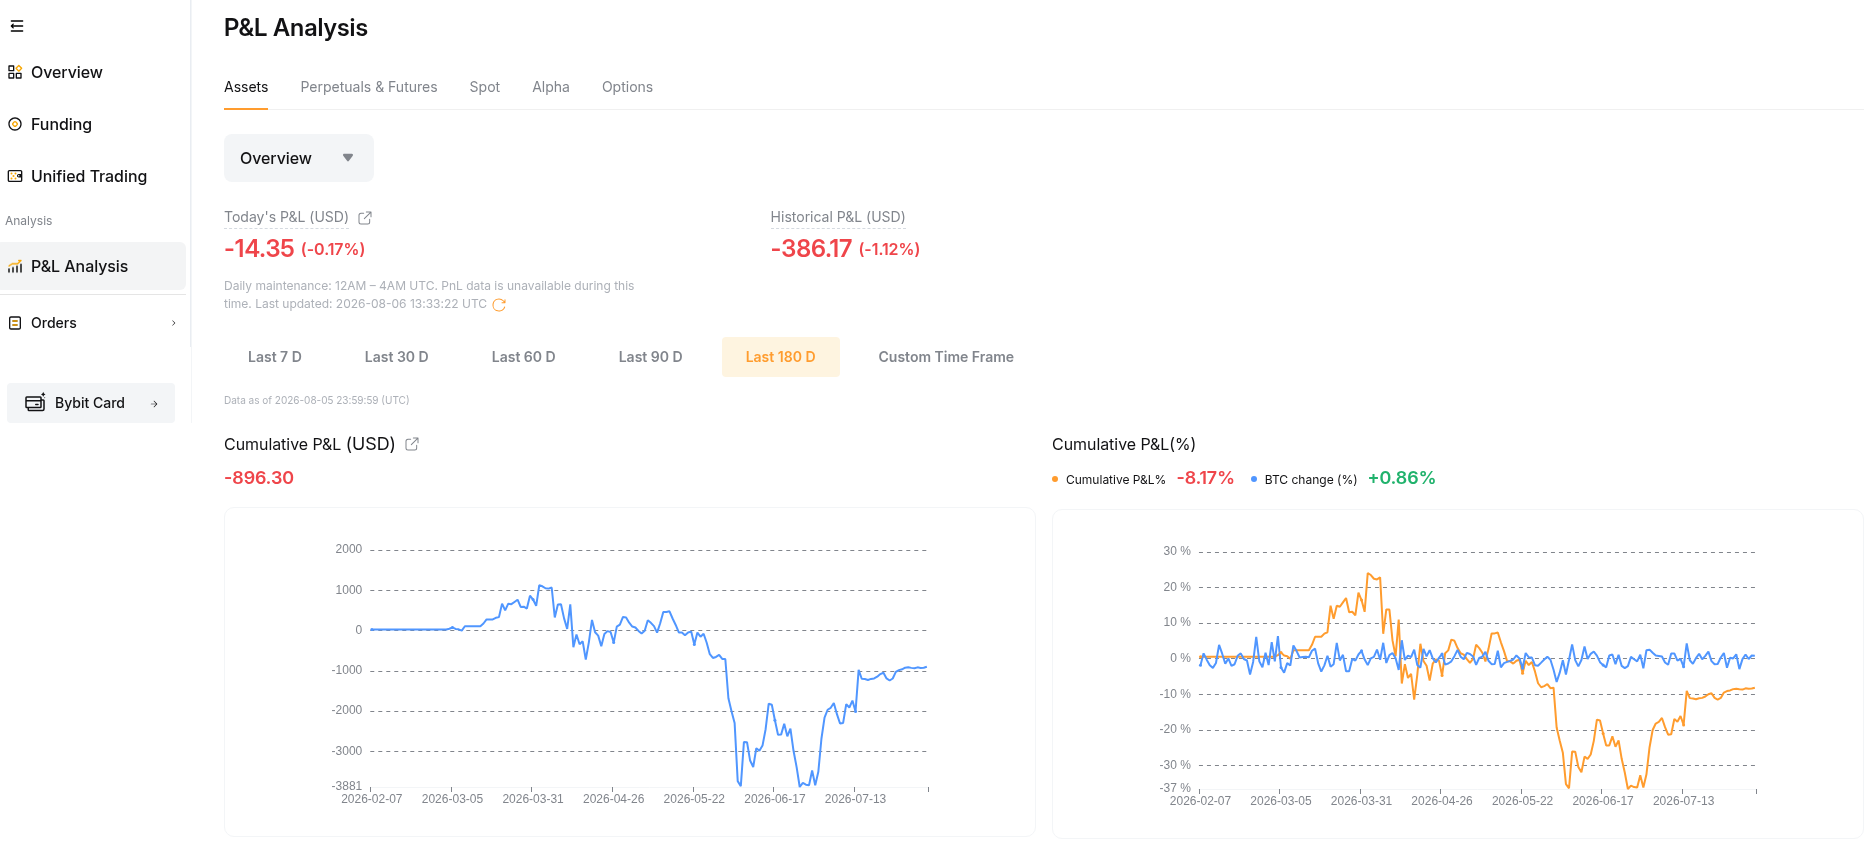The width and height of the screenshot is (1869, 862).
Task: Switch to the Options tab
Action: [x=627, y=88]
